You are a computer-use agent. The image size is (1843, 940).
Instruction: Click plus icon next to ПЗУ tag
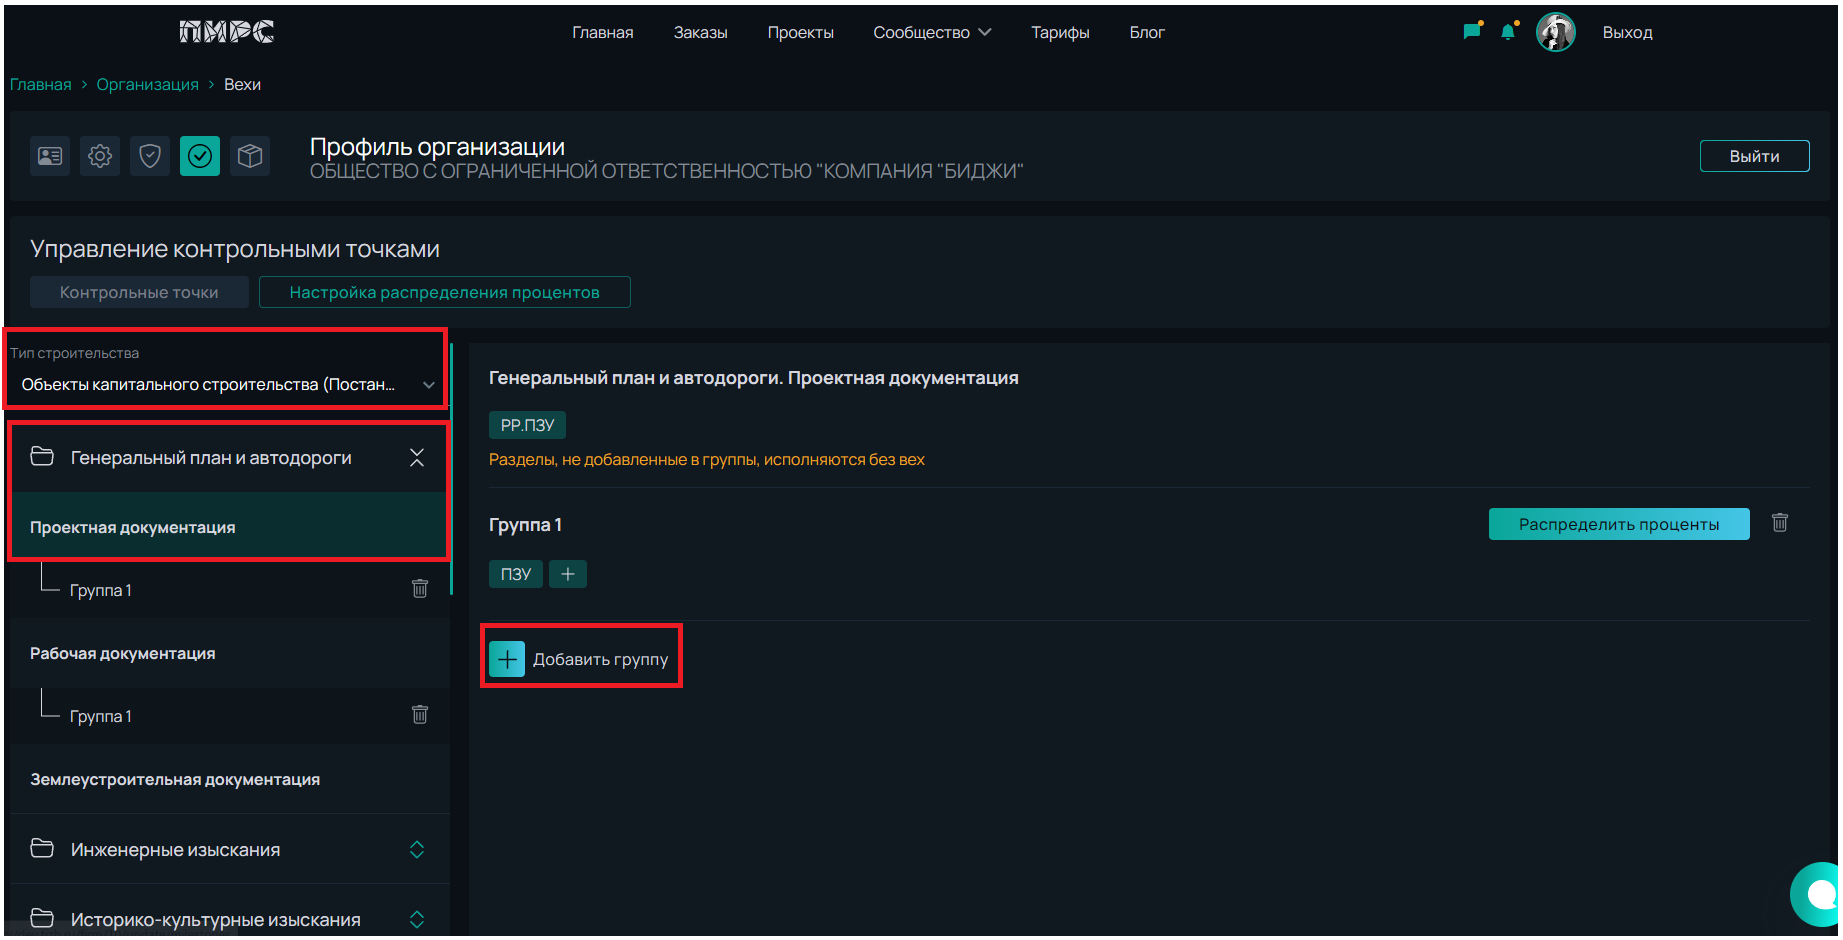click(x=568, y=574)
